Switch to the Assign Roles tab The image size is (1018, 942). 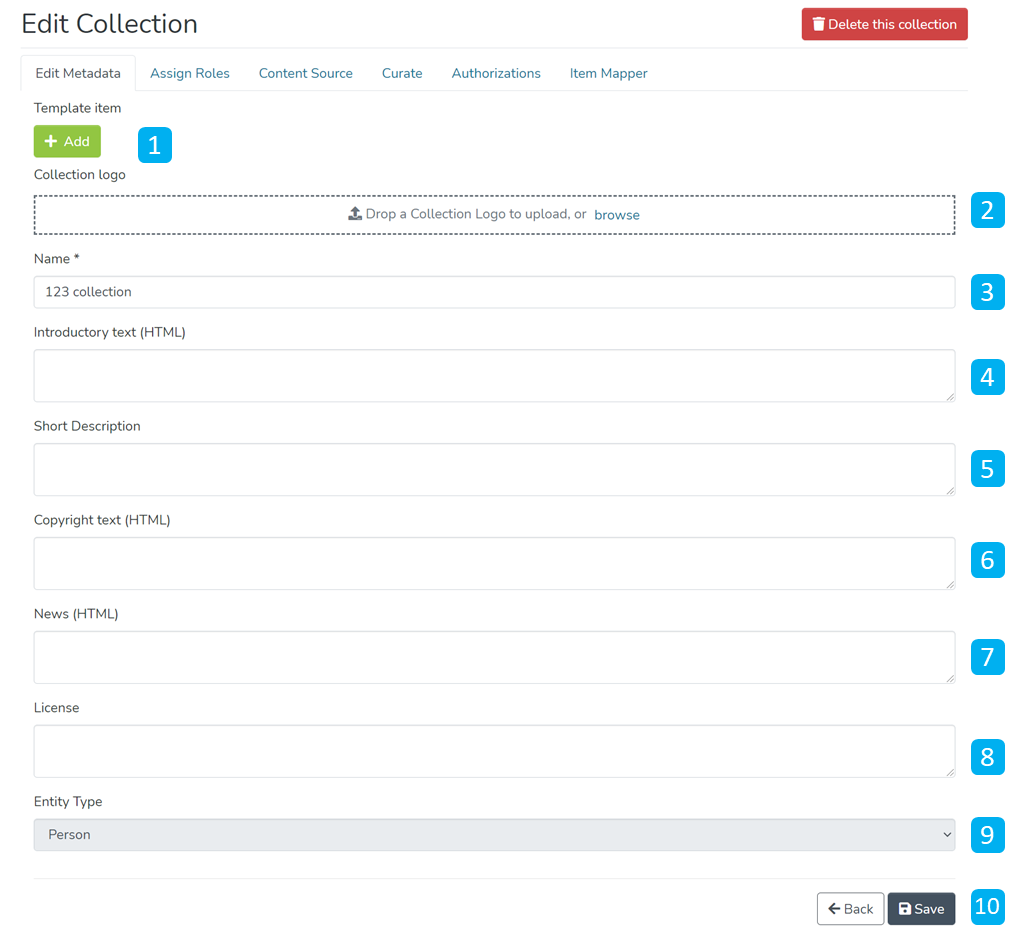(190, 73)
